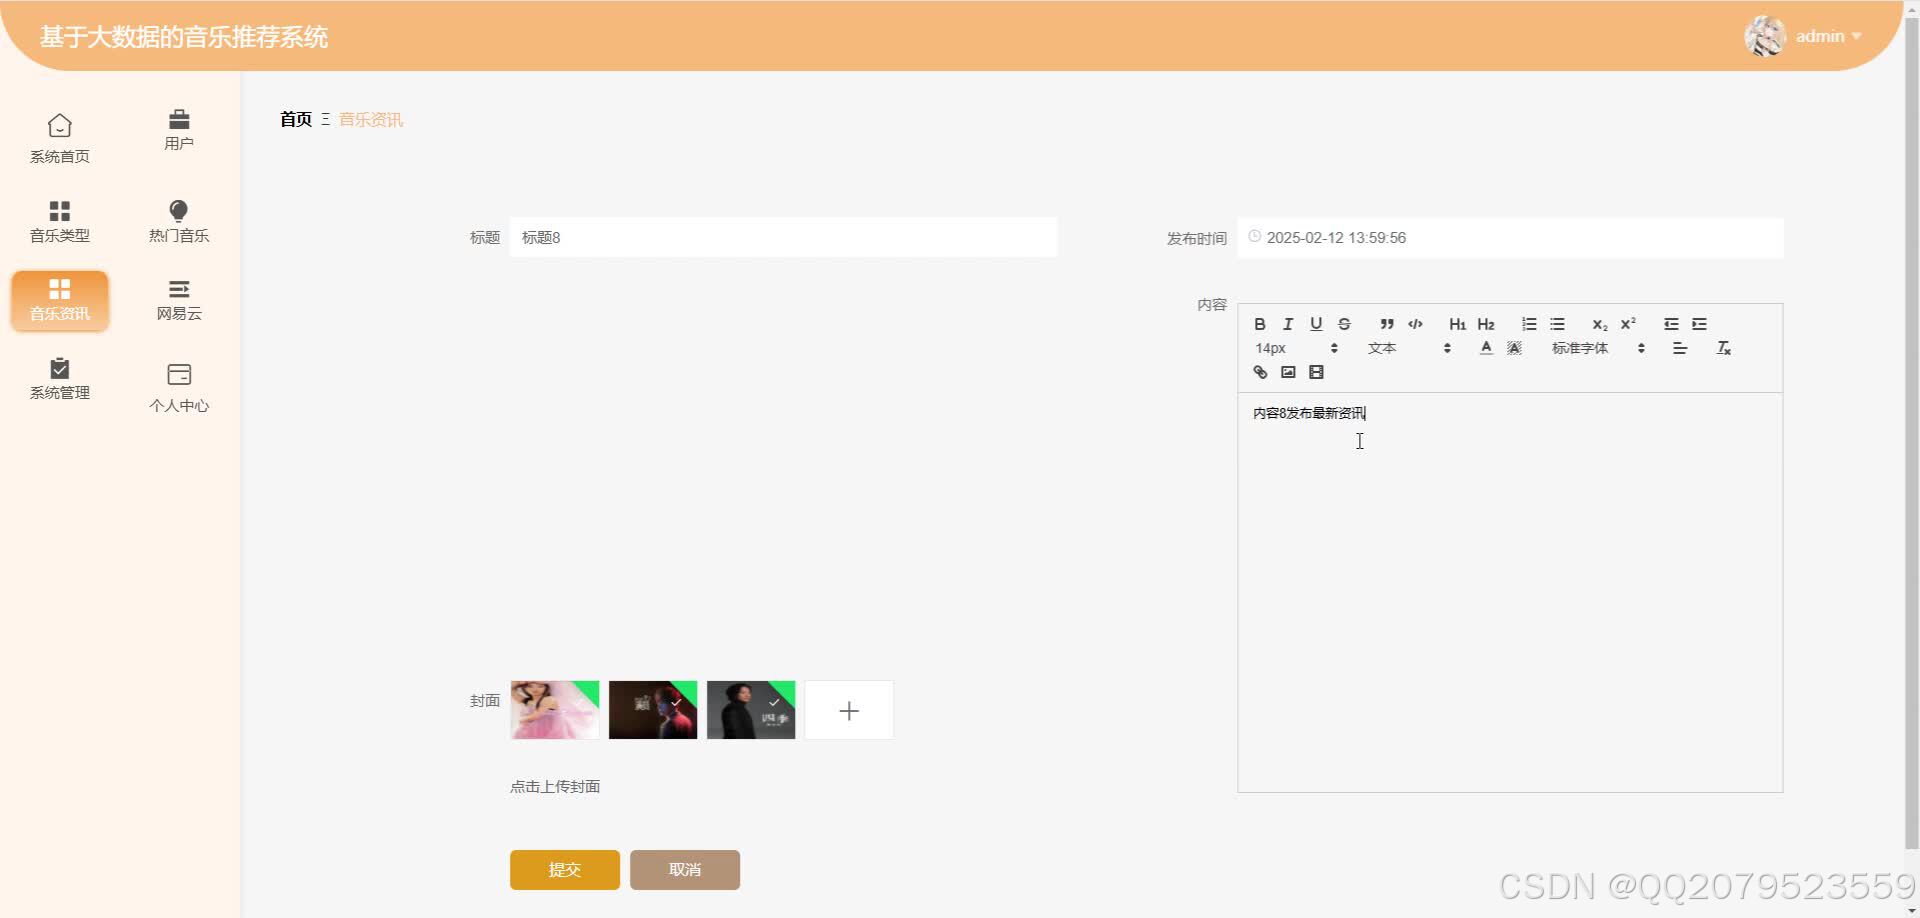Toggle strikethrough formatting in the editor
This screenshot has height=918, width=1920.
(x=1344, y=323)
